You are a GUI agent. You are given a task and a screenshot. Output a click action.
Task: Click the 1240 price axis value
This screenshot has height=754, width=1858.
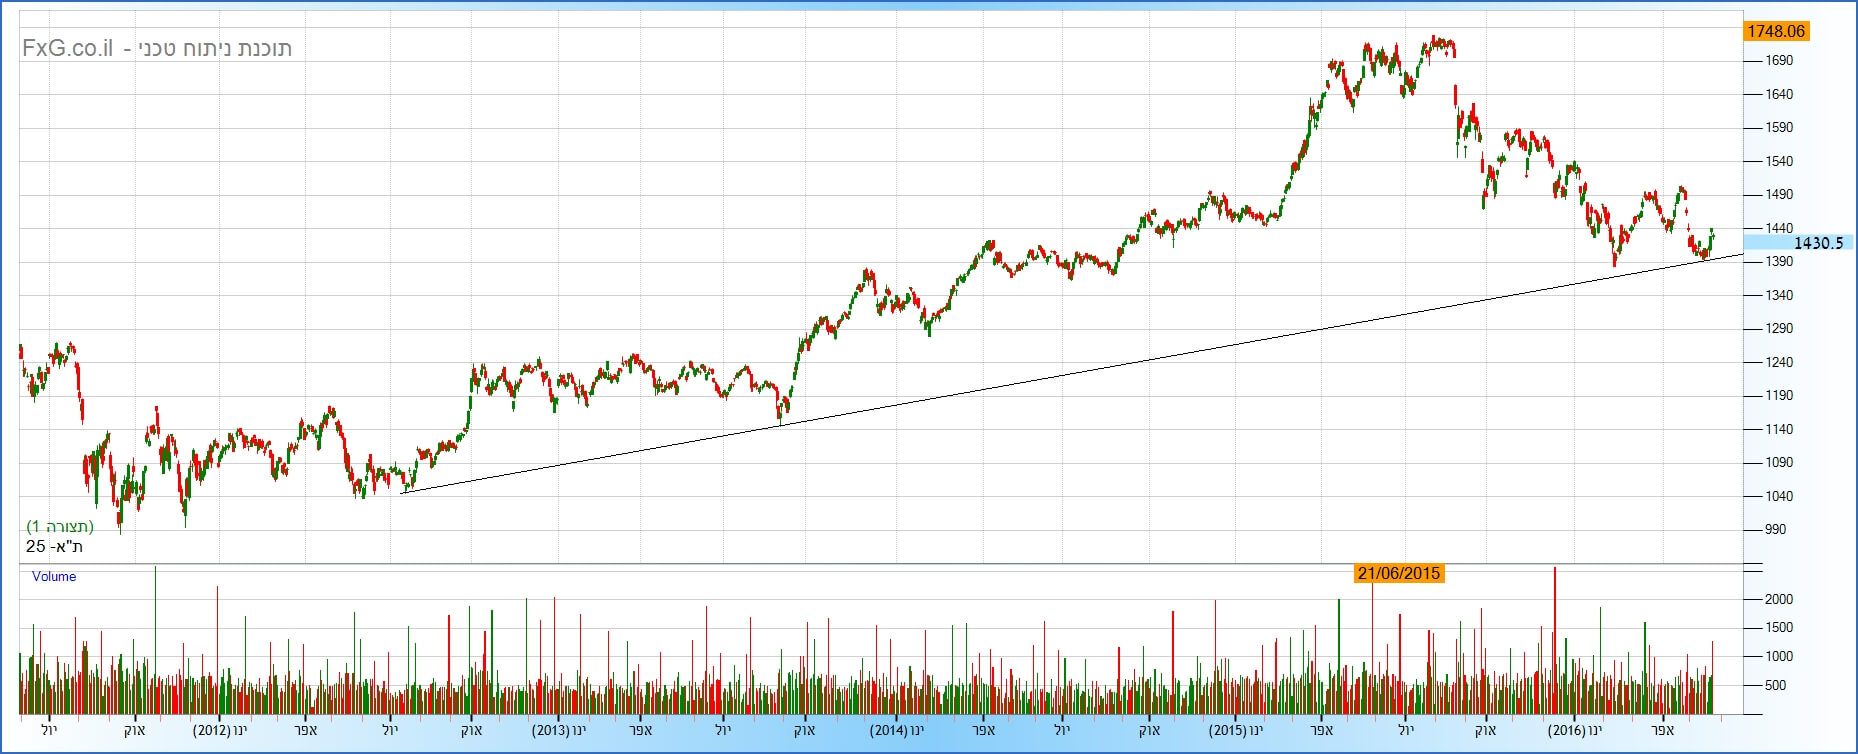1779,362
